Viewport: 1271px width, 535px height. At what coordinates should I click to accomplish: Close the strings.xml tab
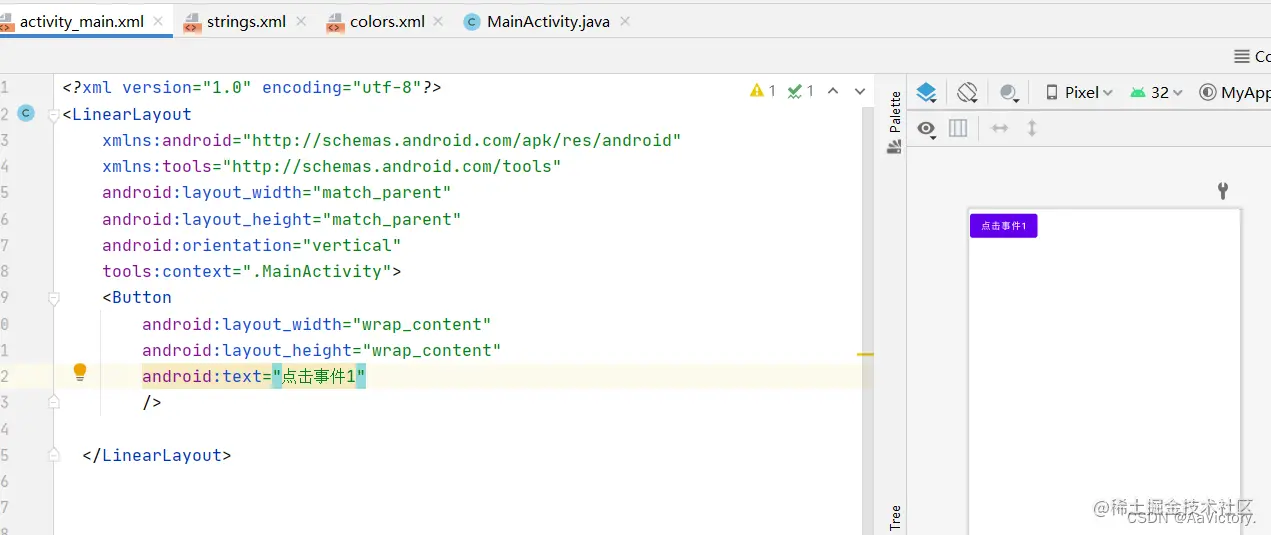(x=301, y=21)
